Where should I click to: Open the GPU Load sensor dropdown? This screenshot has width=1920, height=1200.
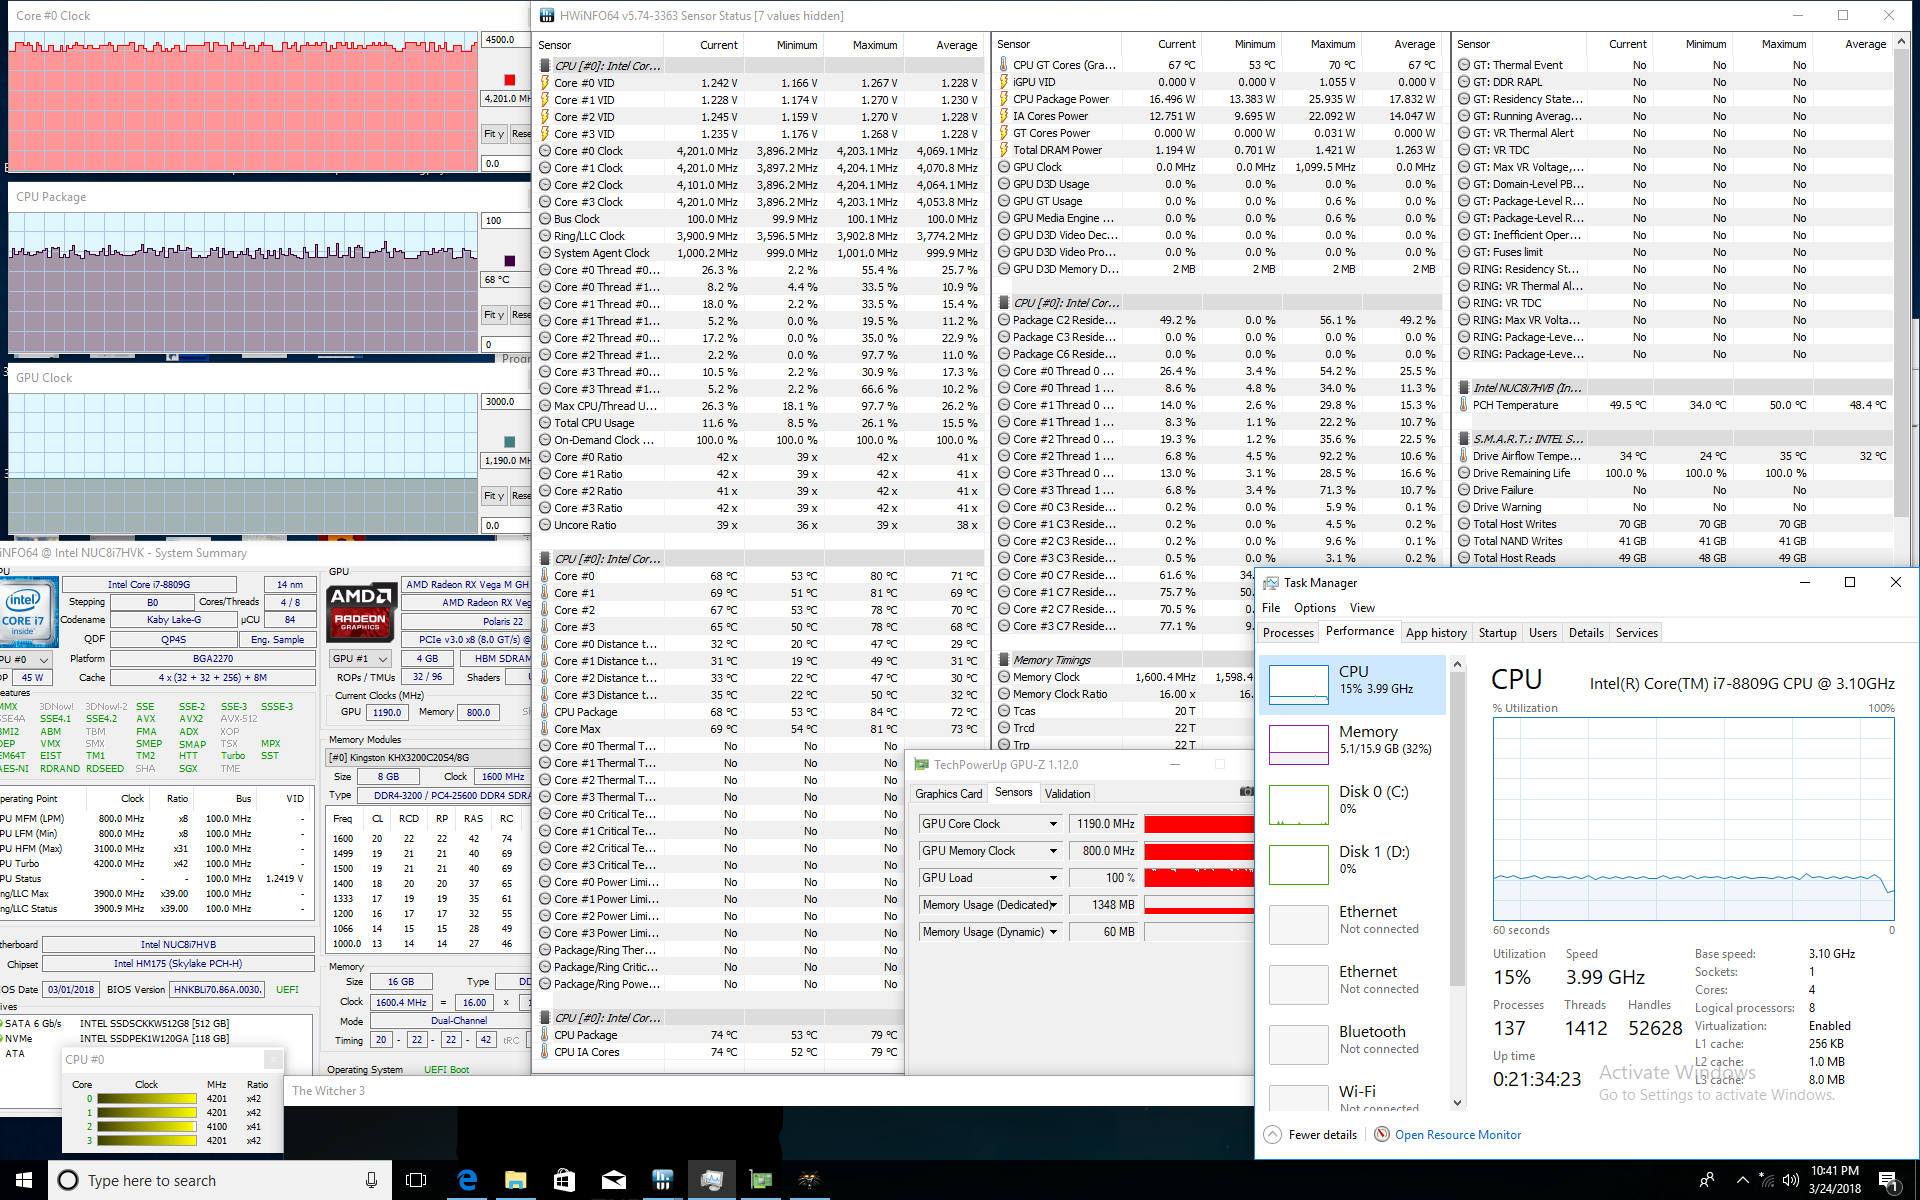(1053, 878)
